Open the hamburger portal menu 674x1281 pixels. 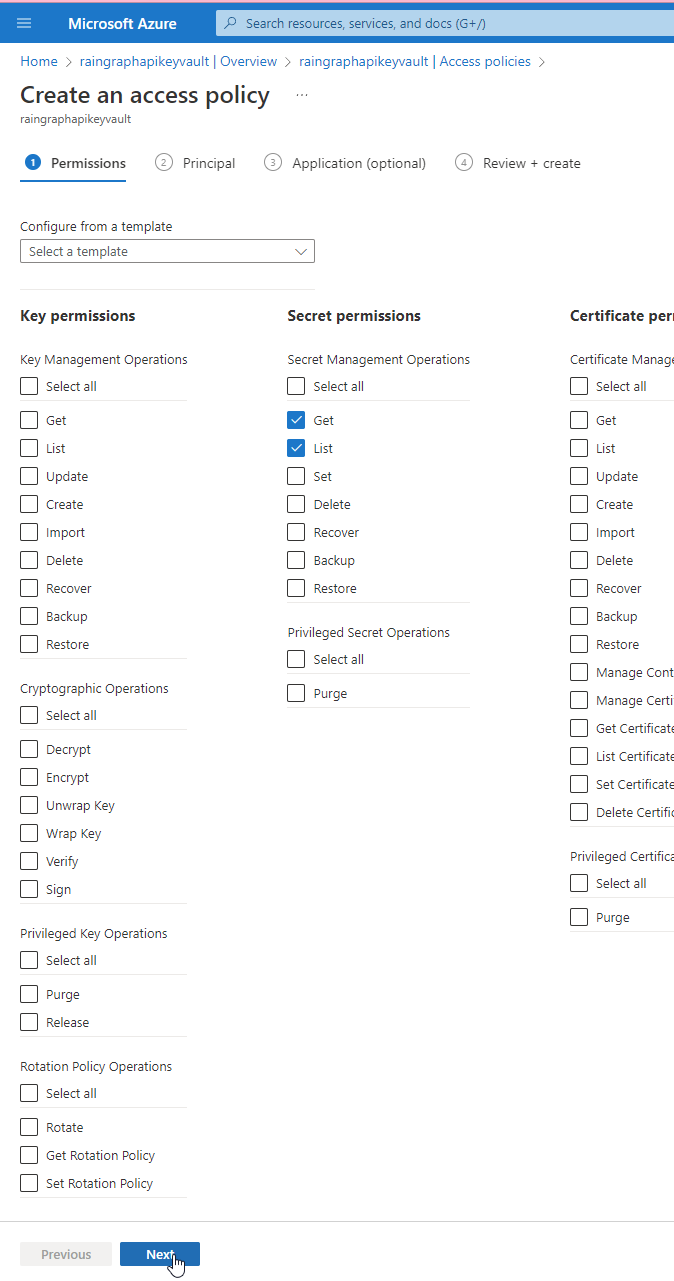coord(24,23)
